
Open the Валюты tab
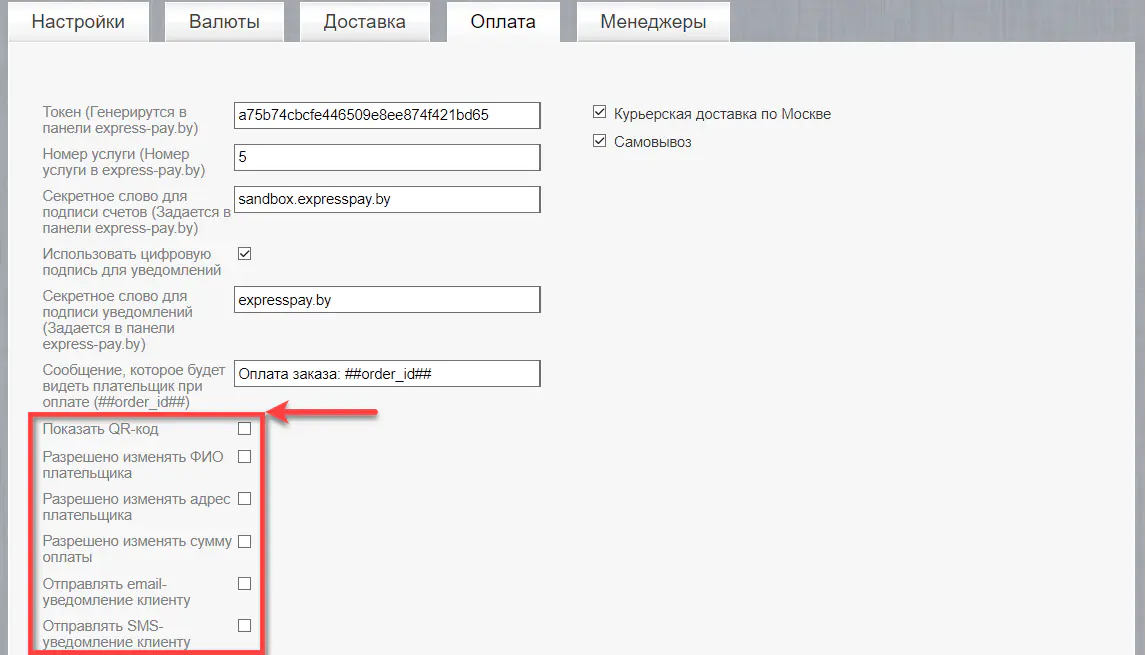click(x=224, y=20)
